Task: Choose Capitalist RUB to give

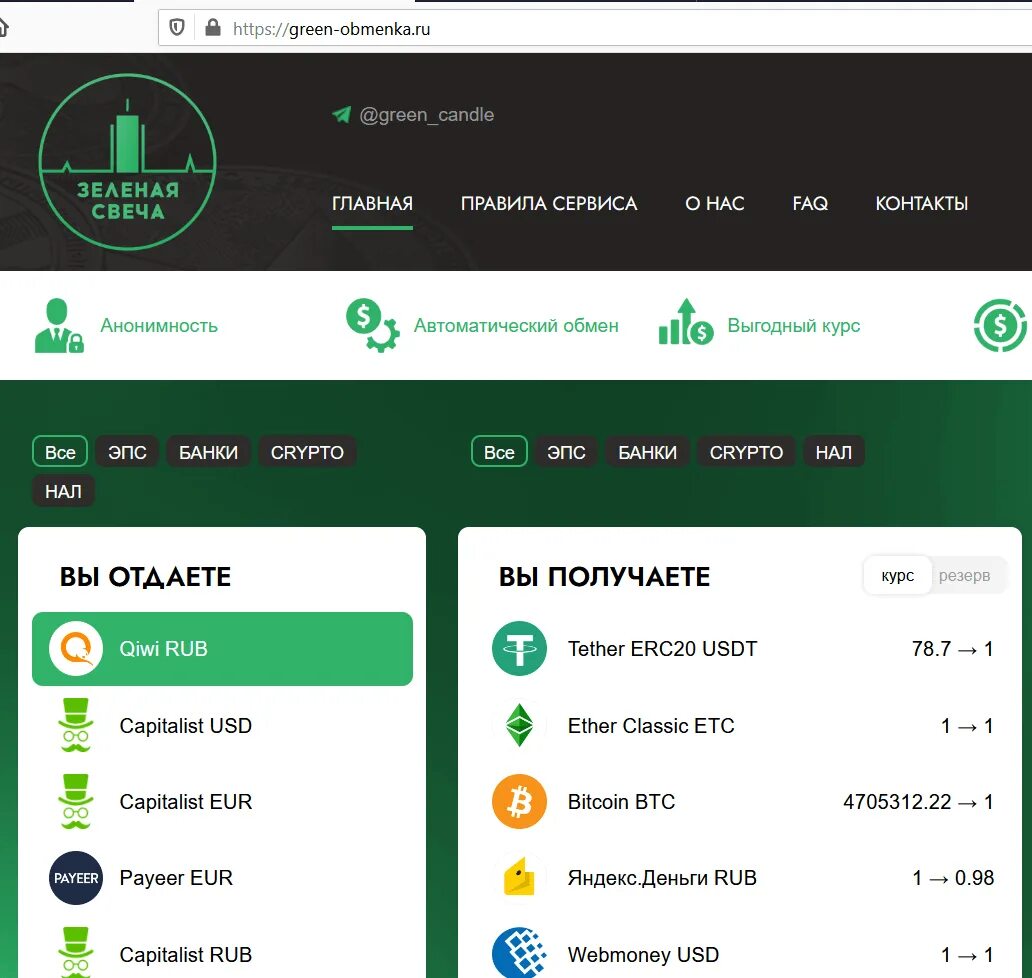Action: pyautogui.click(x=222, y=948)
